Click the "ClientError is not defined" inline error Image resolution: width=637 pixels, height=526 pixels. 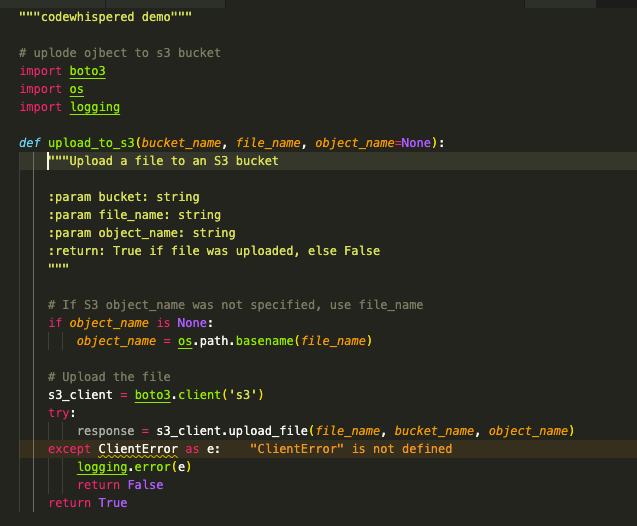click(350, 449)
